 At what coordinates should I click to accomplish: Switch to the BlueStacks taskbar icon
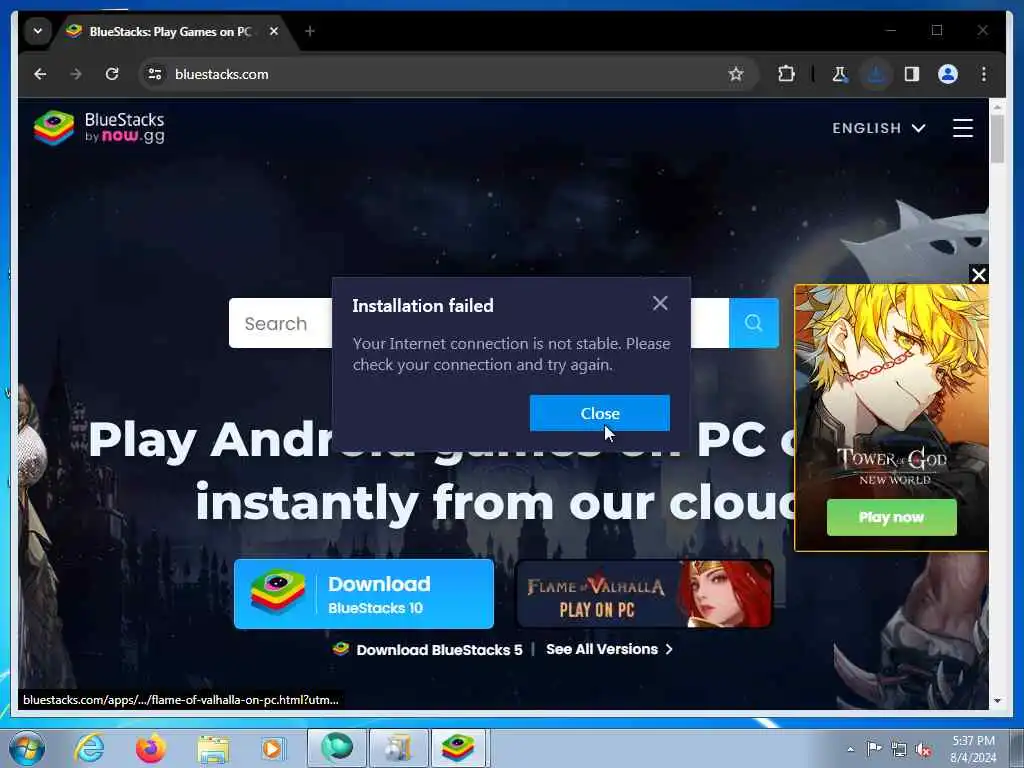[x=458, y=748]
